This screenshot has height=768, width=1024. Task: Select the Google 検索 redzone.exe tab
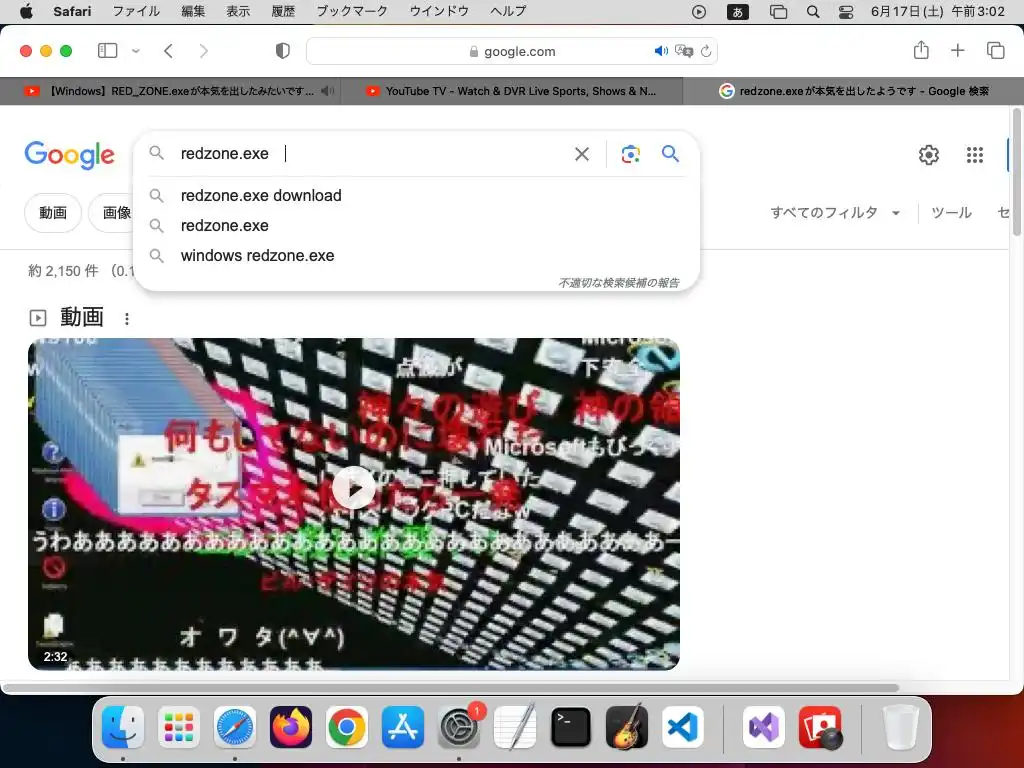coord(853,91)
